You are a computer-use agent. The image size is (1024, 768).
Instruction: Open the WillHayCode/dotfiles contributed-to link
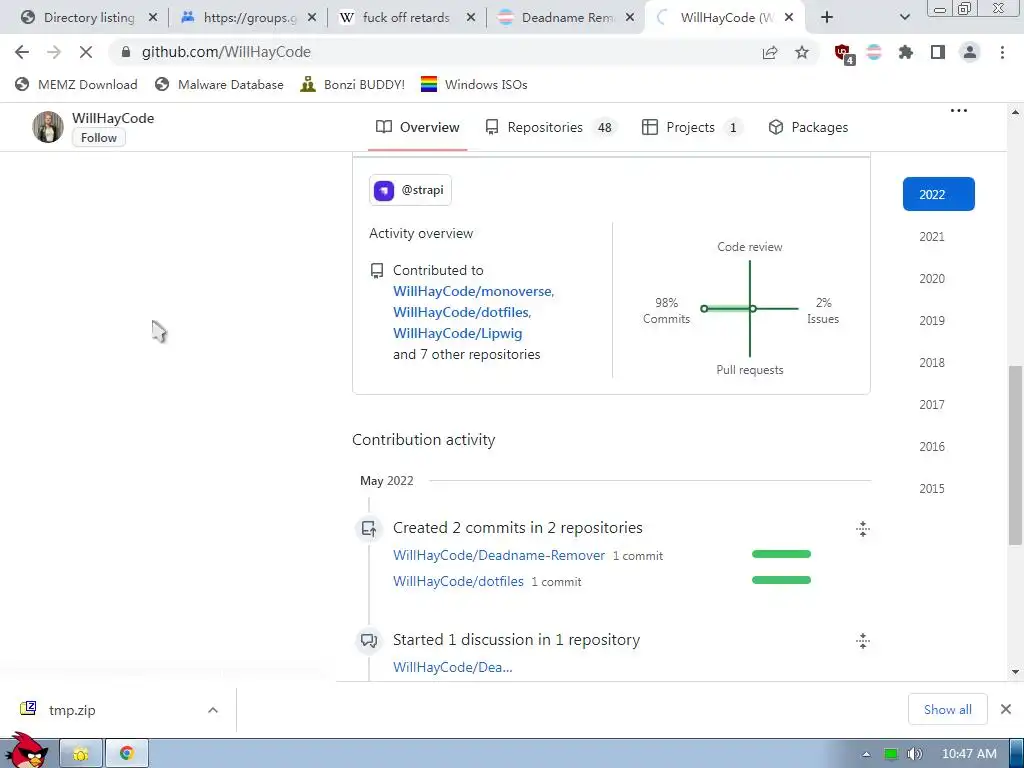(x=461, y=312)
